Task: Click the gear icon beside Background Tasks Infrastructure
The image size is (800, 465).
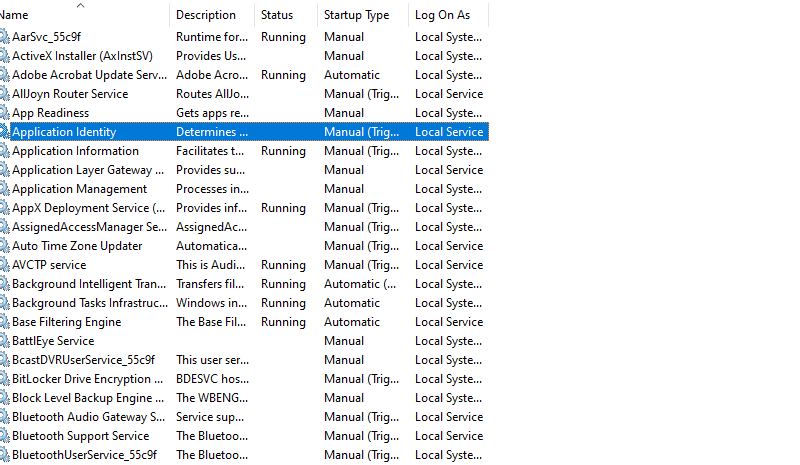Action: pyautogui.click(x=4, y=303)
